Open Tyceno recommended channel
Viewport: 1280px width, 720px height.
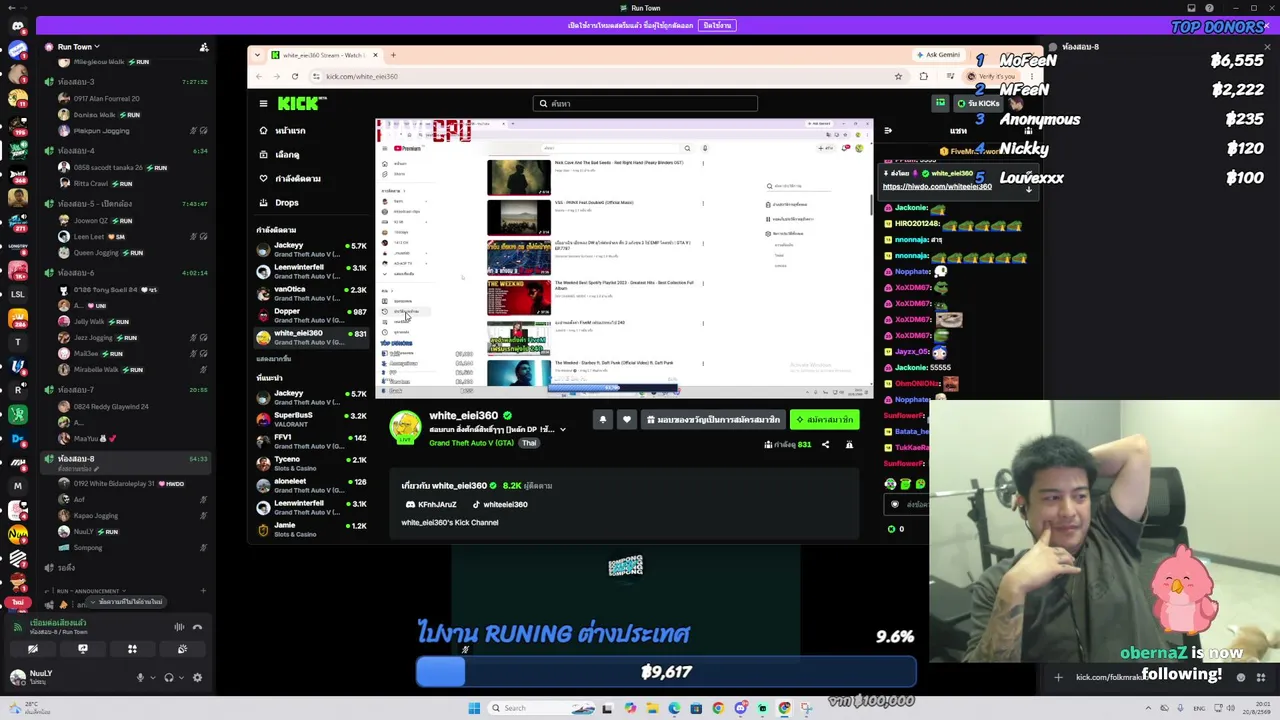(310, 464)
